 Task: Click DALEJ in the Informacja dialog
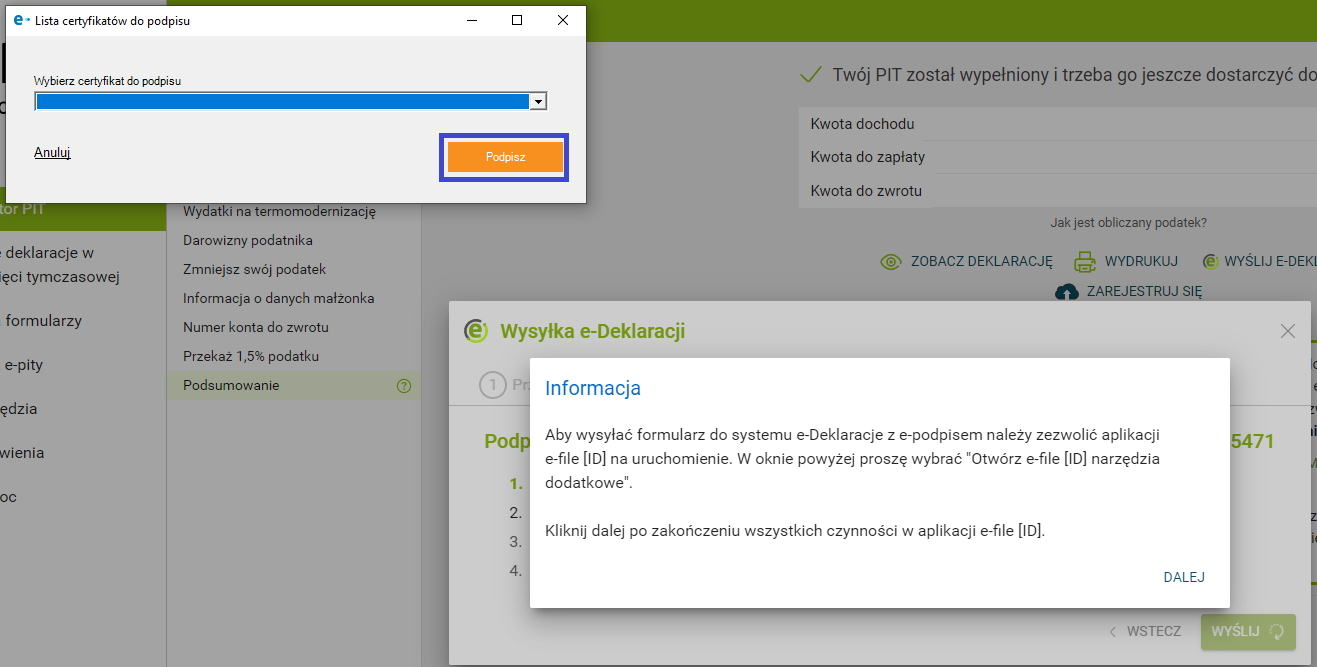[x=1184, y=577]
